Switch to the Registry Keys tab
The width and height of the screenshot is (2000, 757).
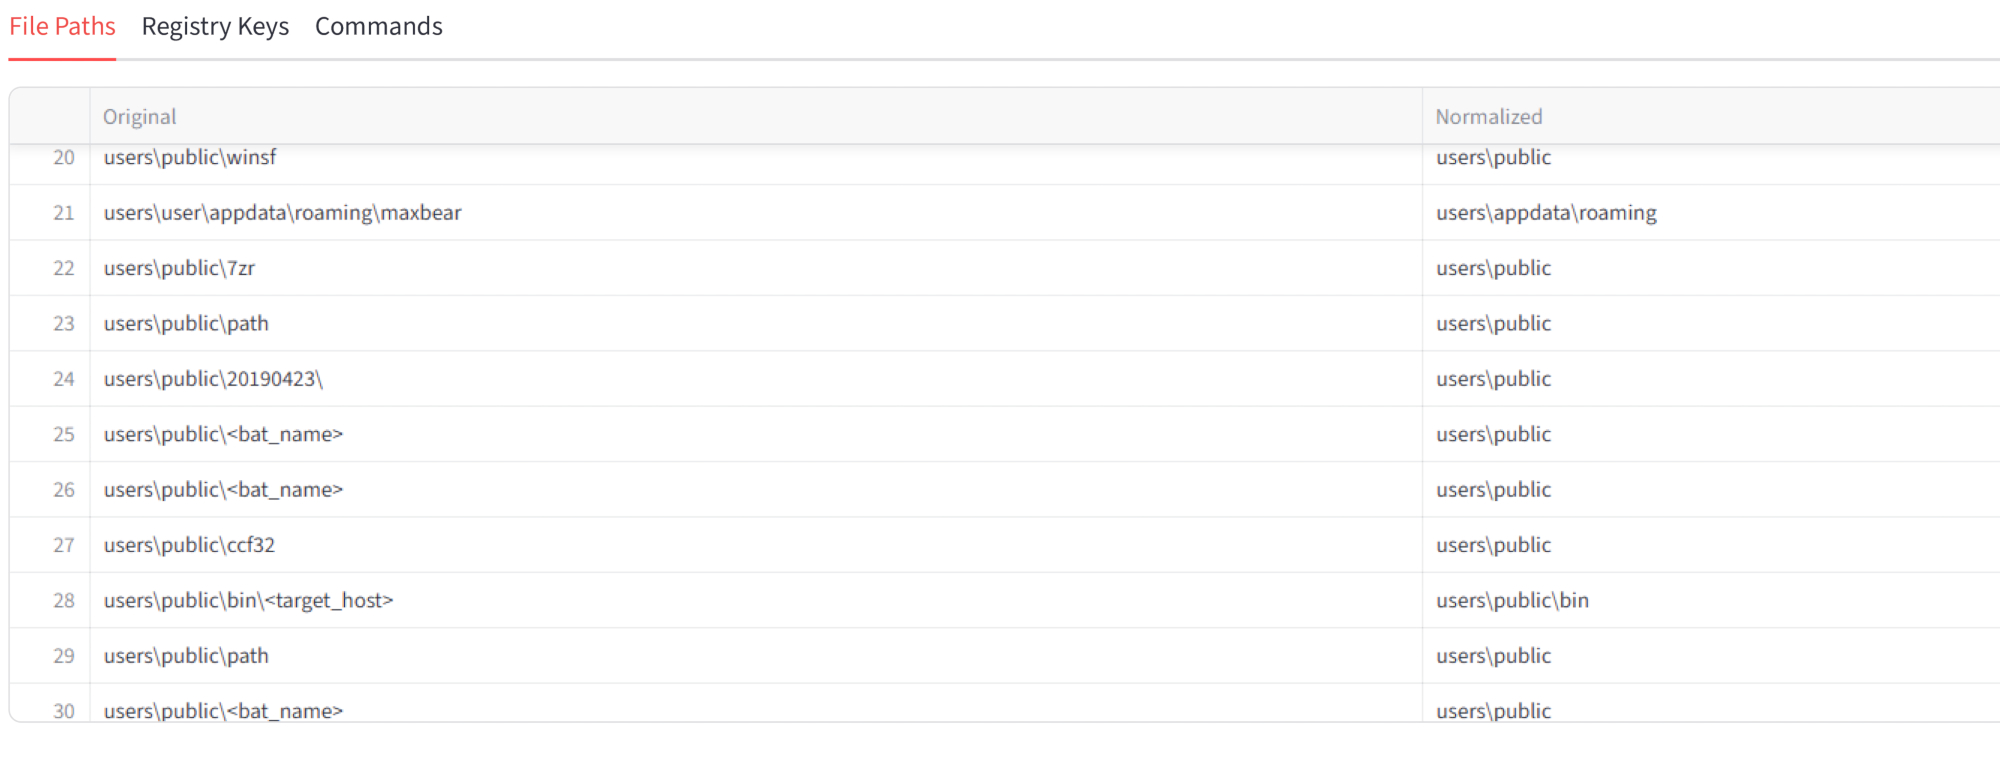(215, 27)
